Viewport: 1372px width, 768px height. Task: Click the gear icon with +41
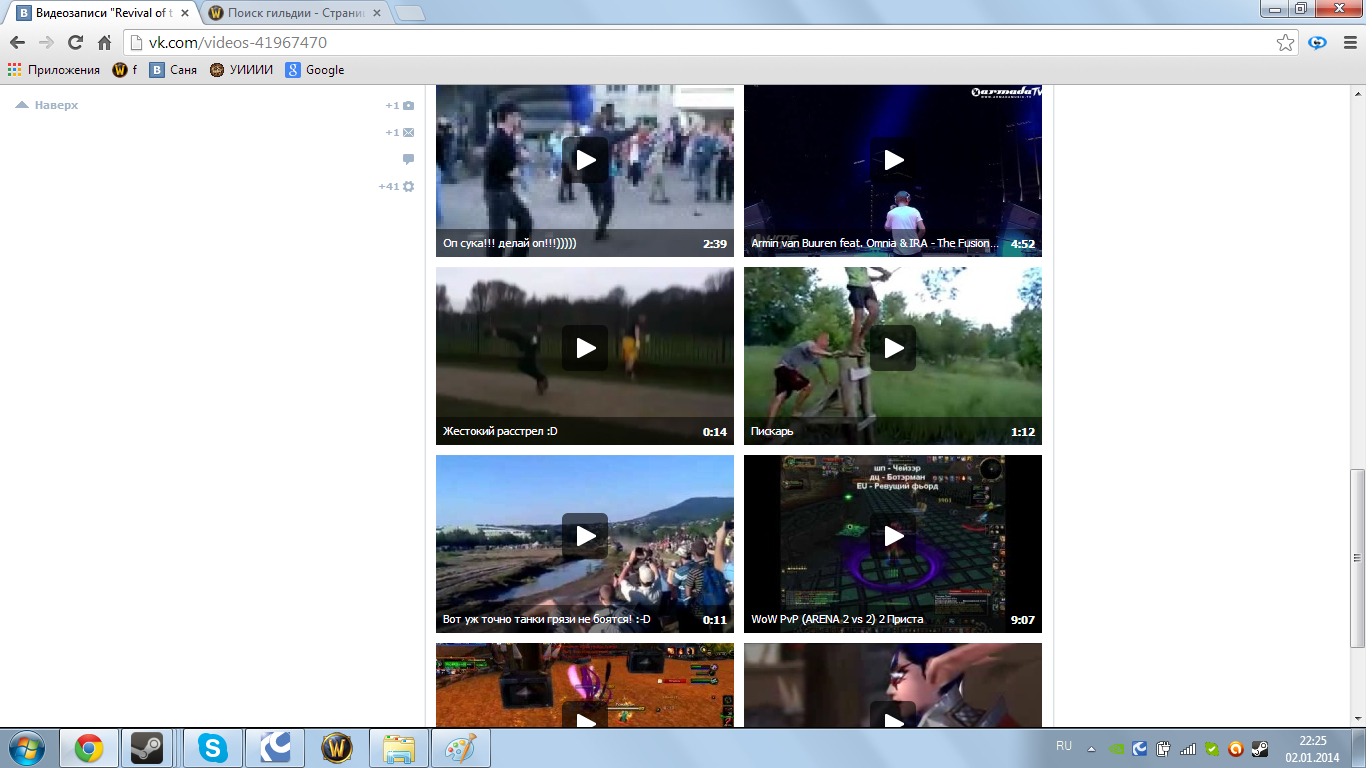[x=408, y=186]
